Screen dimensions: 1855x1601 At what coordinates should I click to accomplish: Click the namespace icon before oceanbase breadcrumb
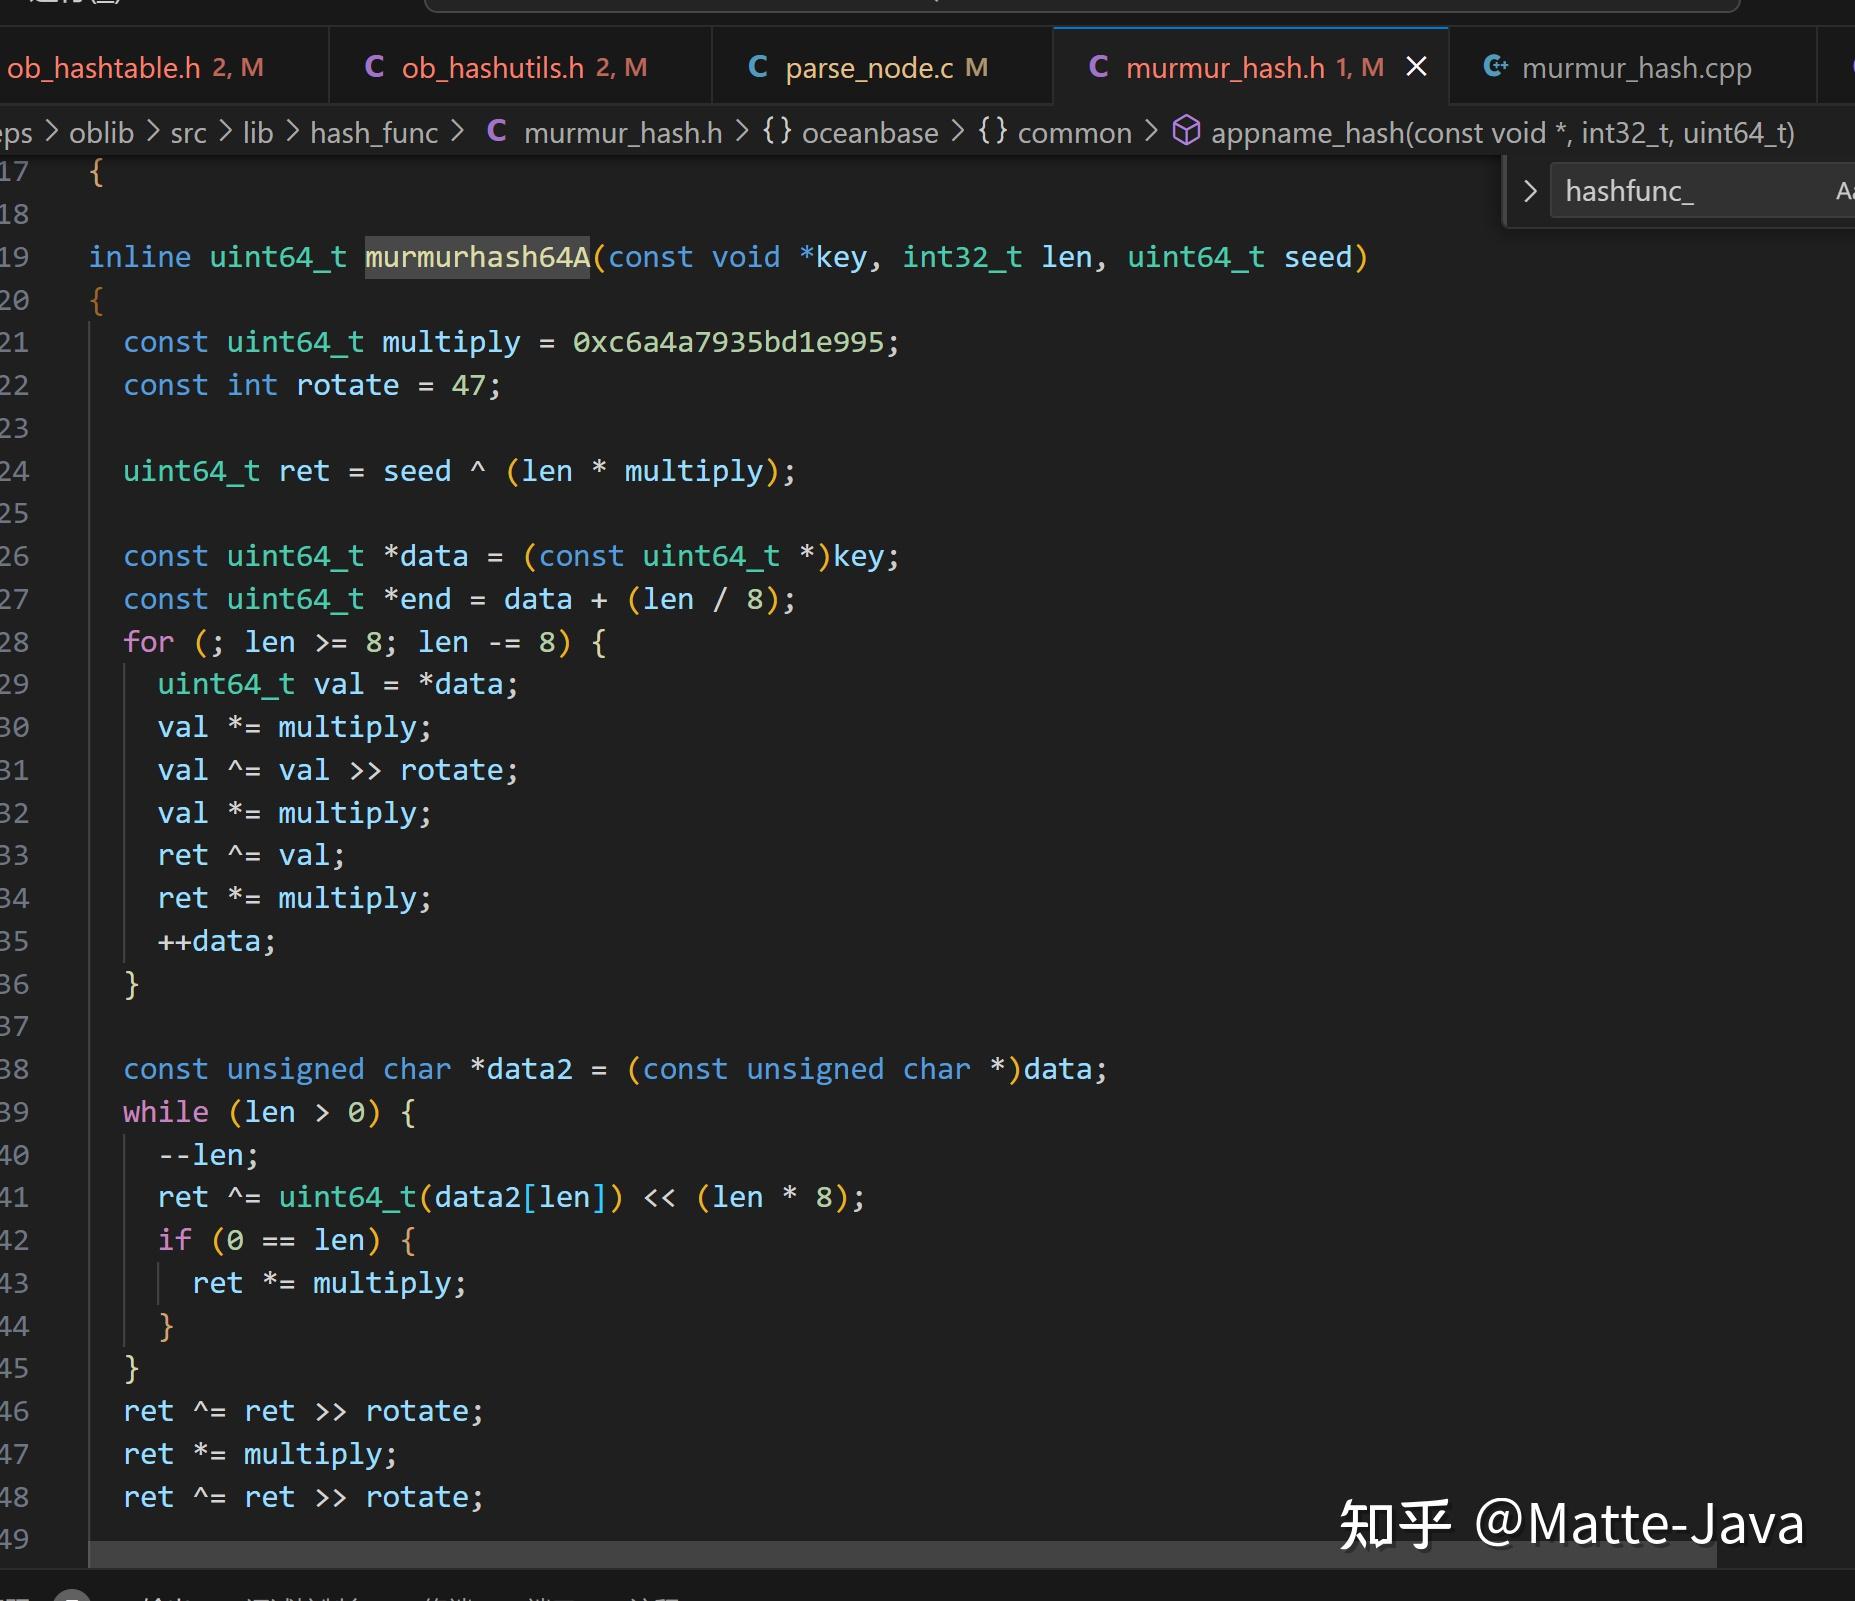[x=776, y=131]
